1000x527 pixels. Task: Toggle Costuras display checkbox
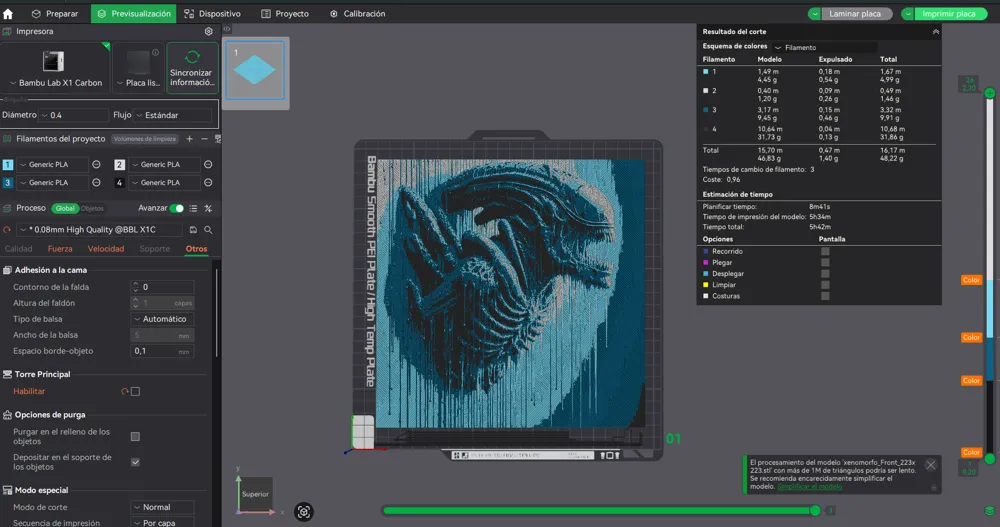click(825, 296)
